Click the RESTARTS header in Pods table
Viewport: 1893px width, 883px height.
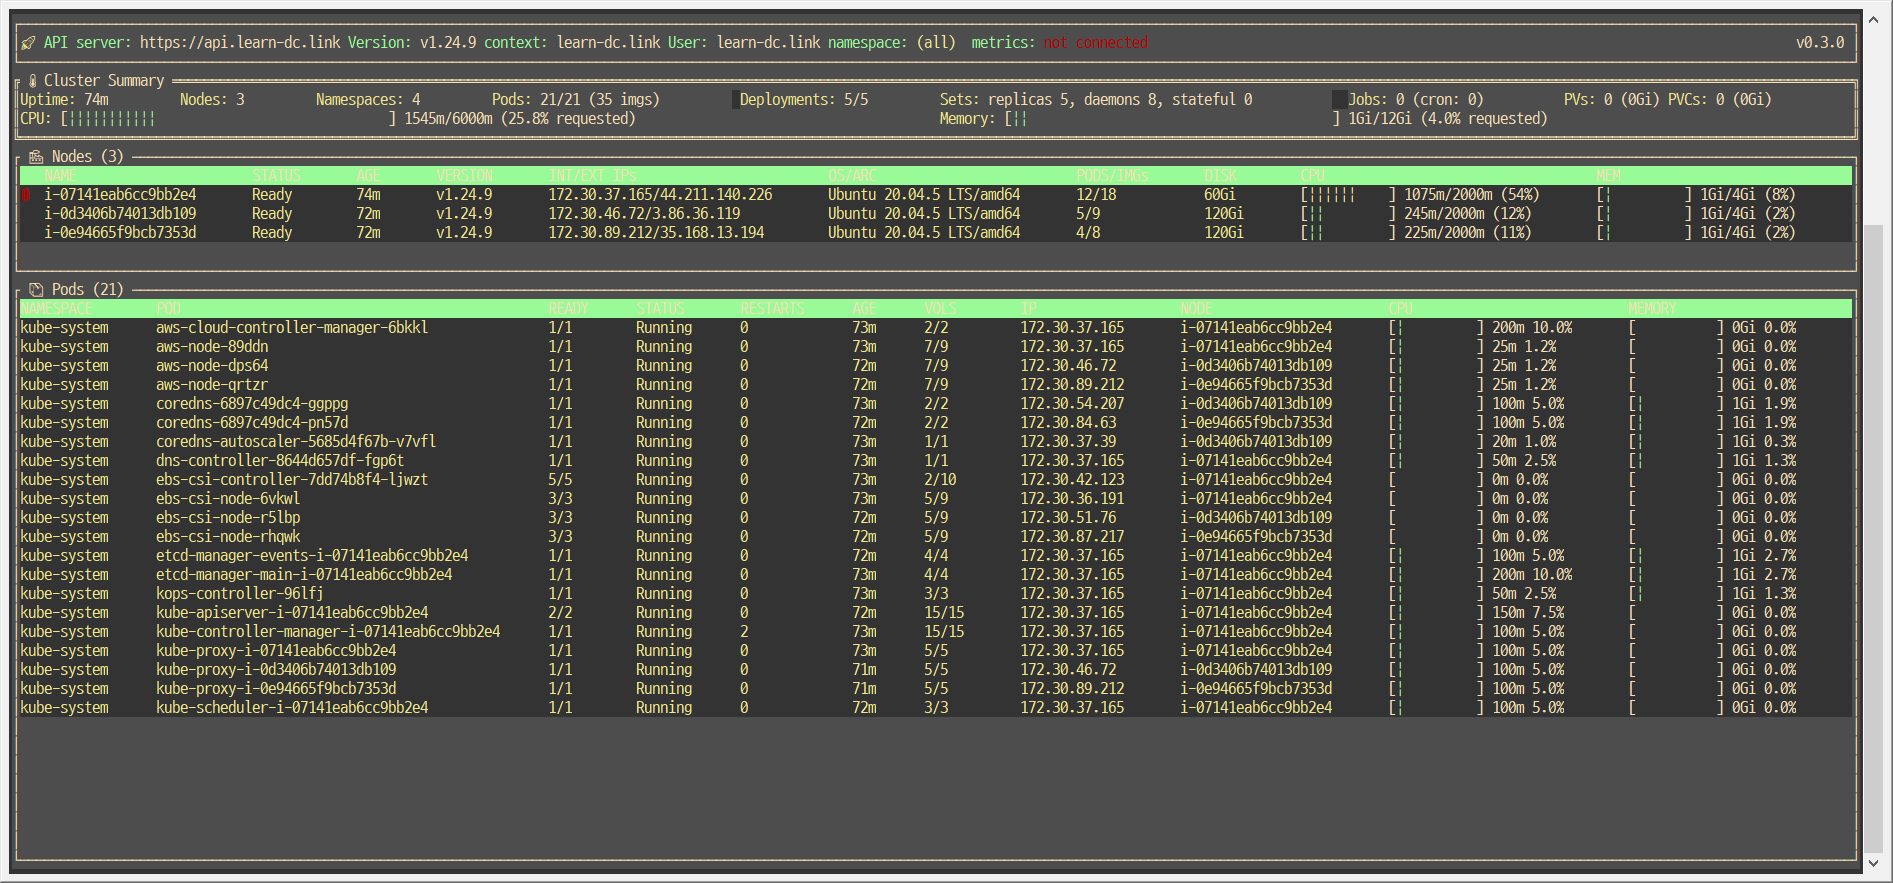772,309
